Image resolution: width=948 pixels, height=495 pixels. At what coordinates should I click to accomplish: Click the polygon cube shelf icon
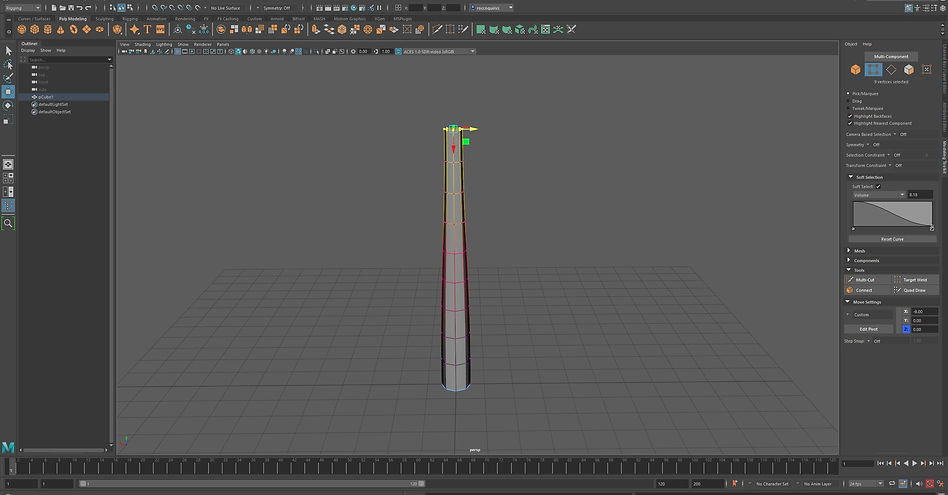34,29
